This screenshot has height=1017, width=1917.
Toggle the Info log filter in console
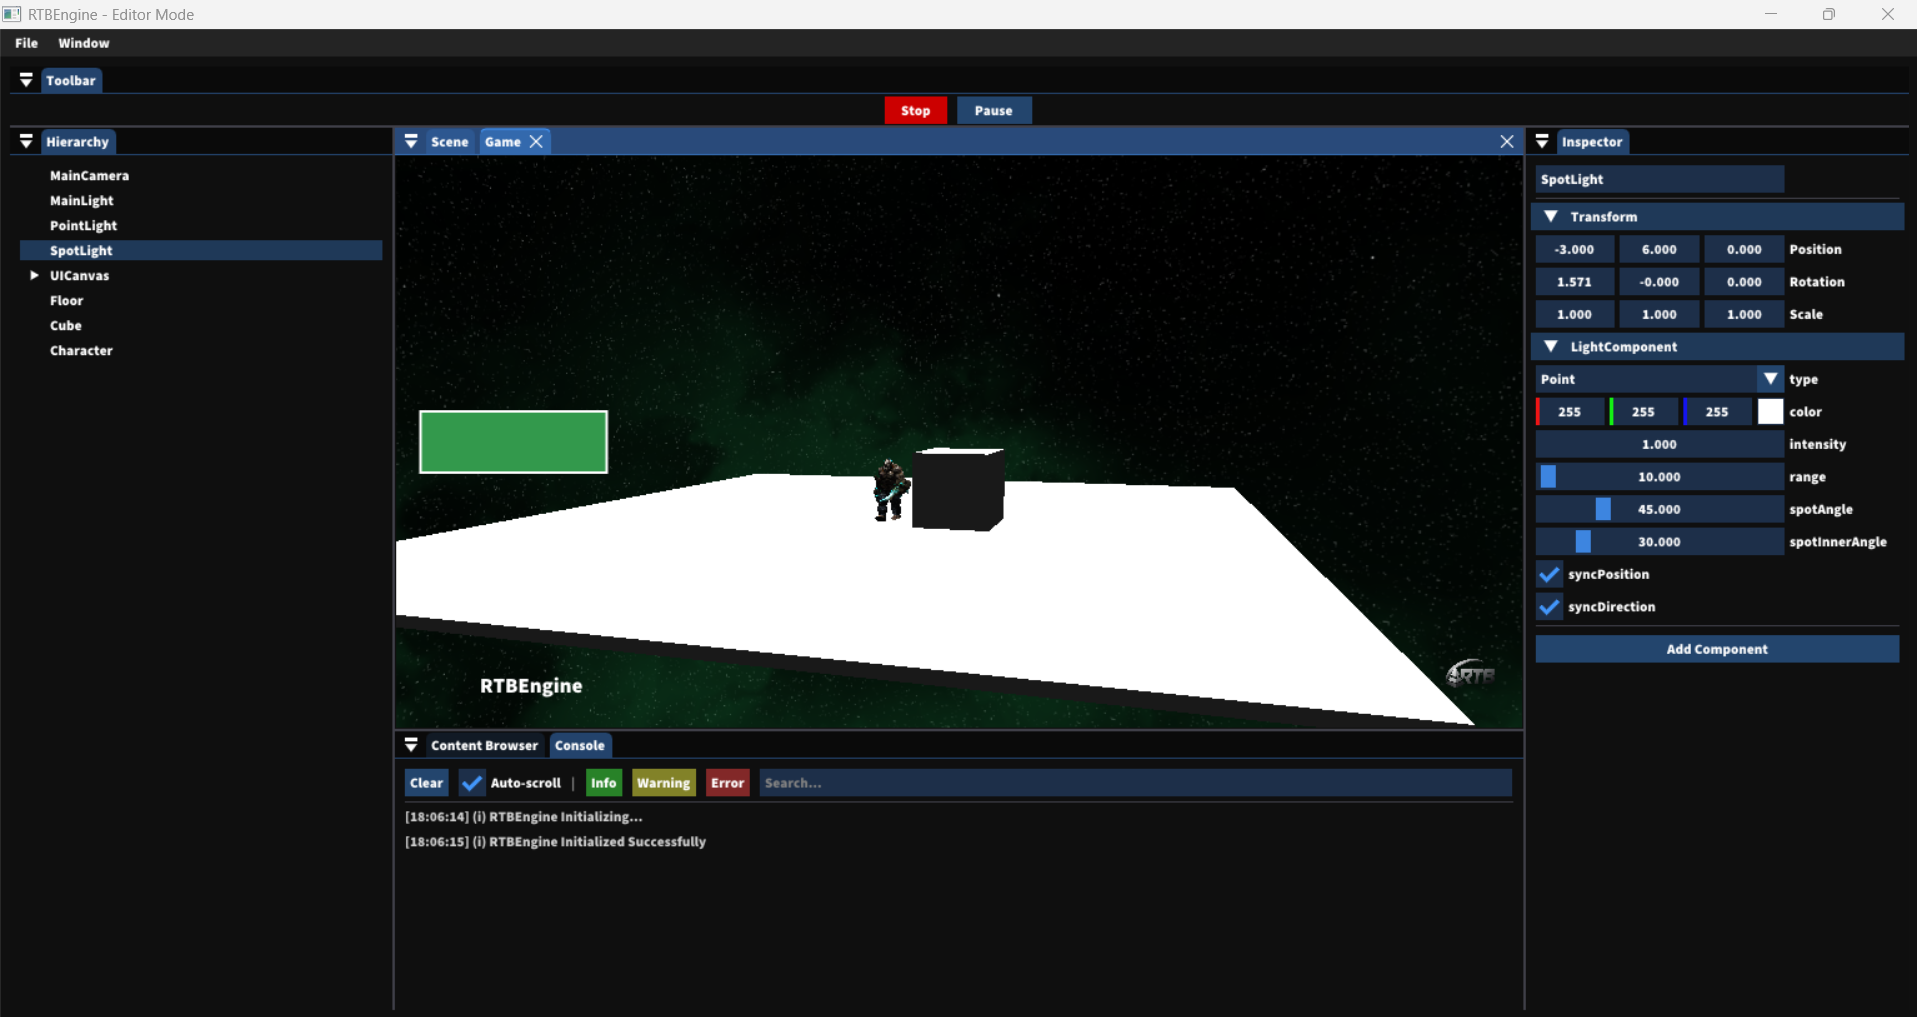point(603,782)
